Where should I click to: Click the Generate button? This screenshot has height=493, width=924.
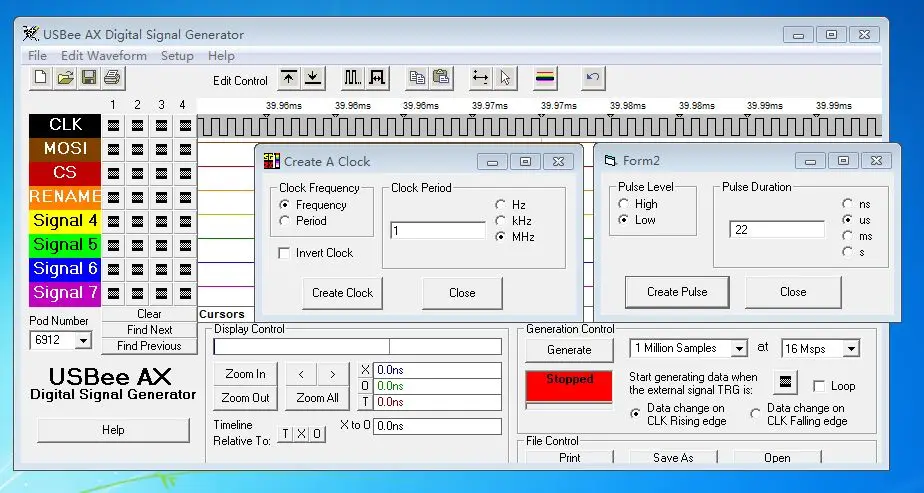(x=569, y=350)
